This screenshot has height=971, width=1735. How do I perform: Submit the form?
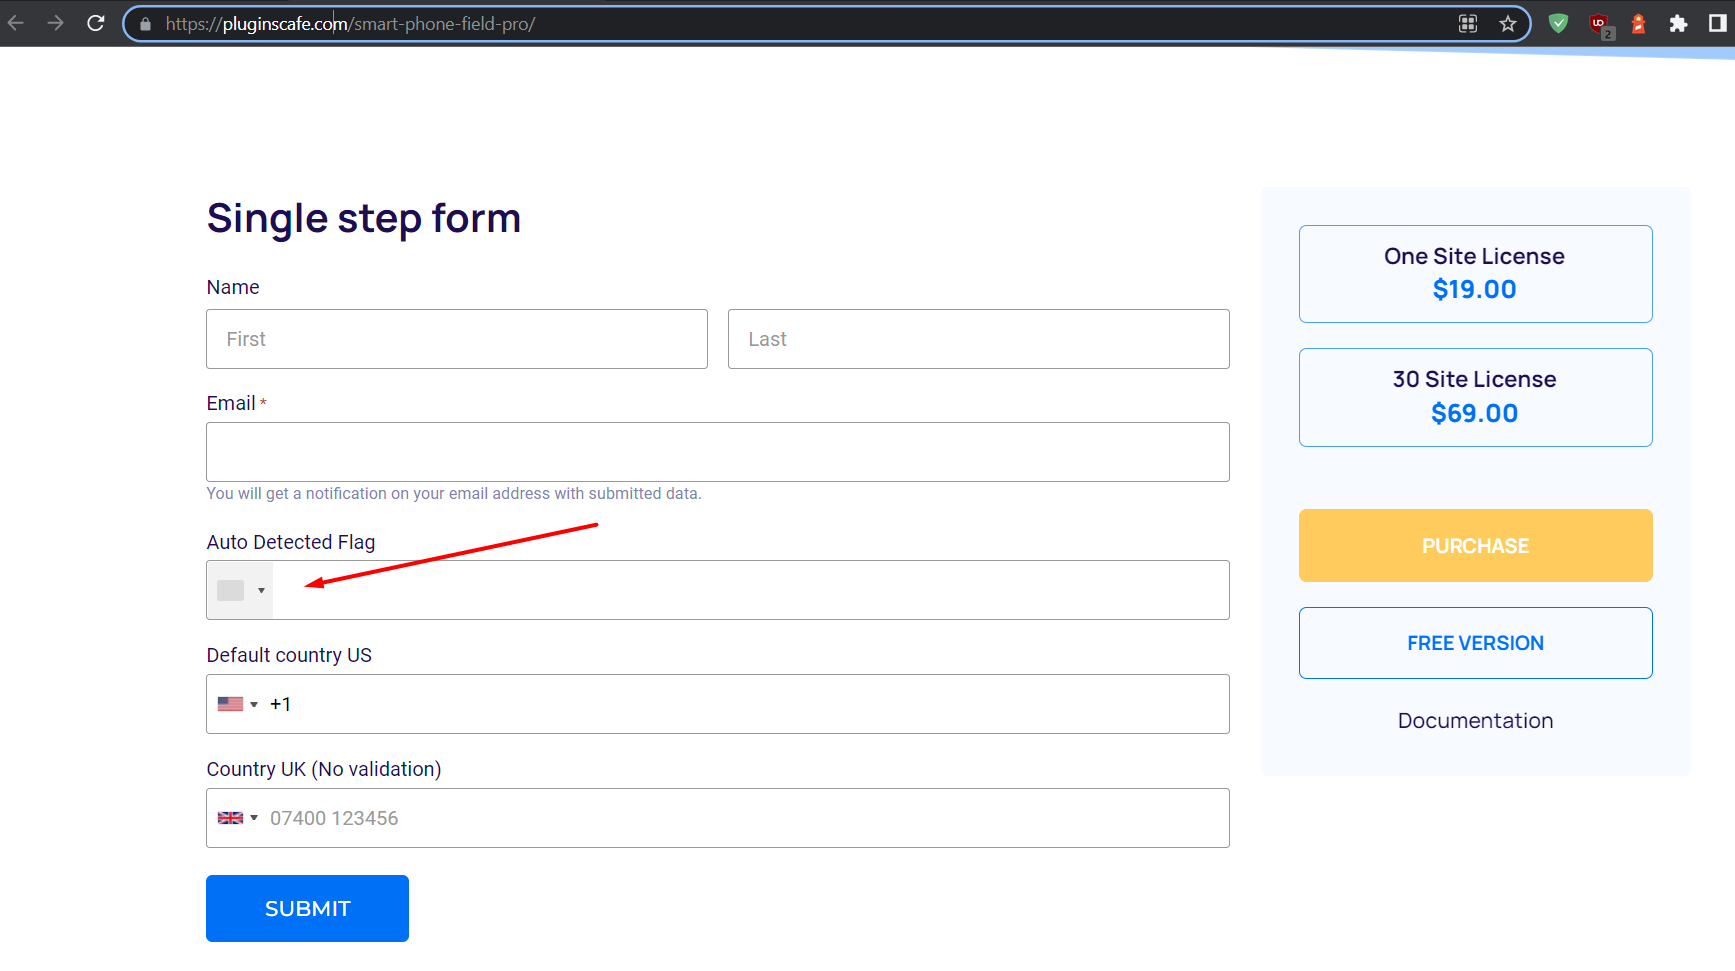click(307, 908)
